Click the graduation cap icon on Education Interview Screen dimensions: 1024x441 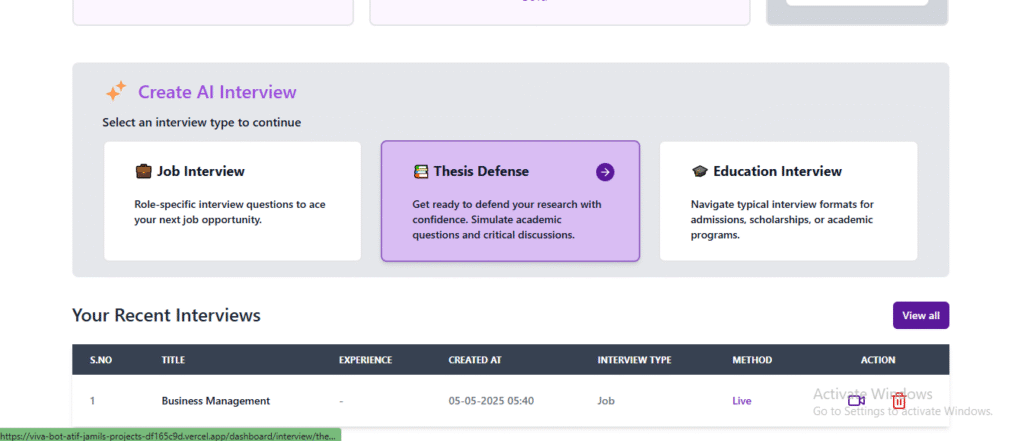point(700,172)
